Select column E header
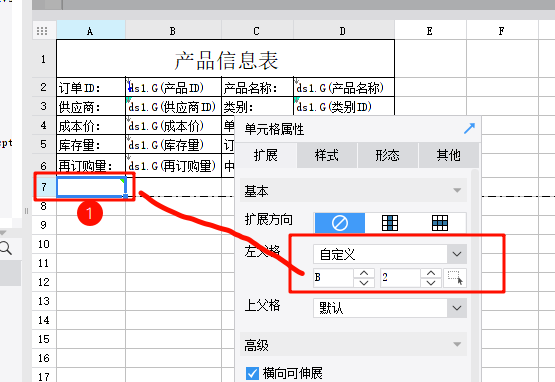Viewport: 555px width, 382px height. pos(430,31)
